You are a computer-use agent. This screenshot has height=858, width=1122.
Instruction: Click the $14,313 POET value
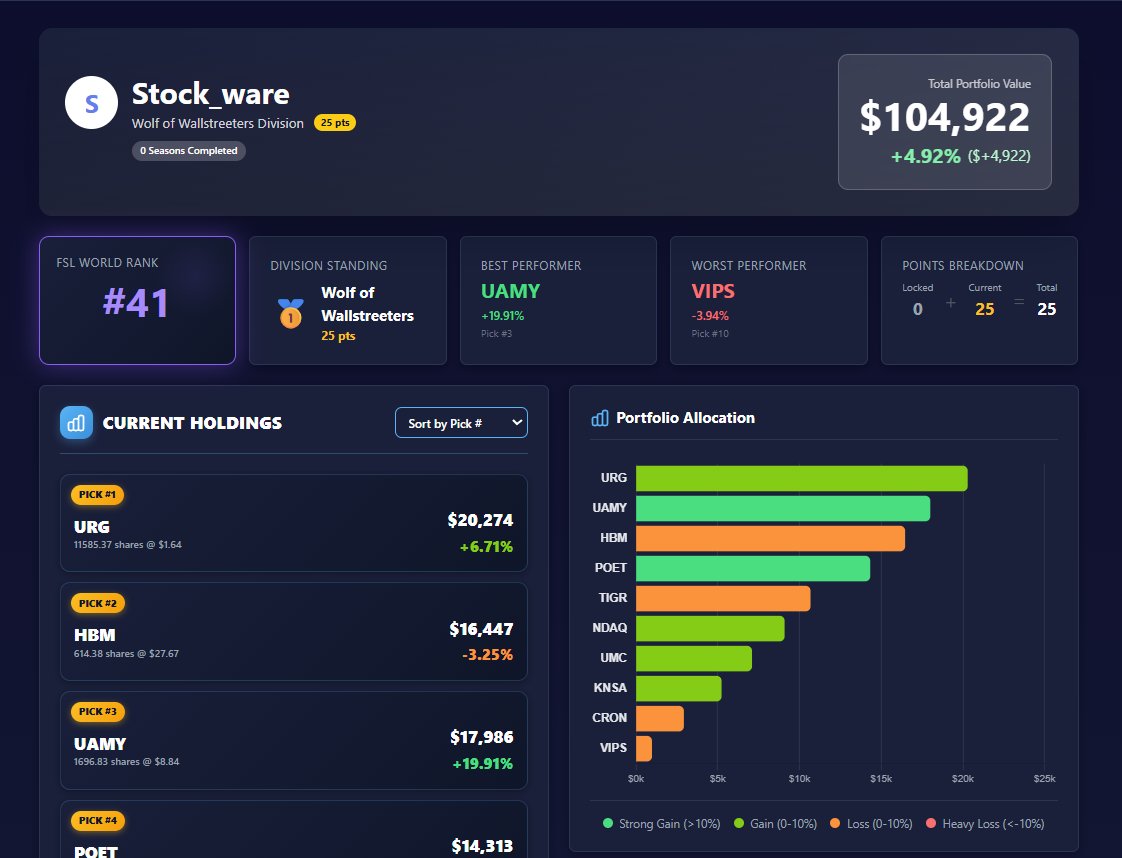tap(482, 846)
